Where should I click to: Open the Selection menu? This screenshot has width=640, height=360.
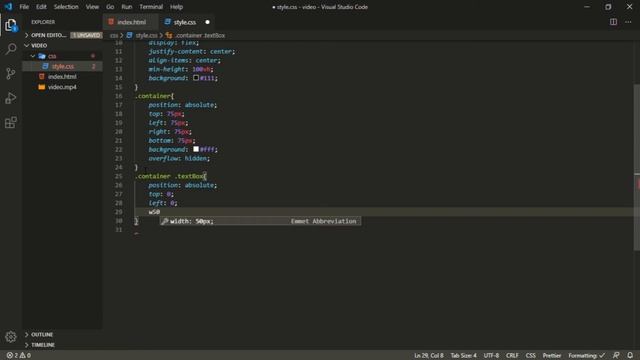pos(66,7)
